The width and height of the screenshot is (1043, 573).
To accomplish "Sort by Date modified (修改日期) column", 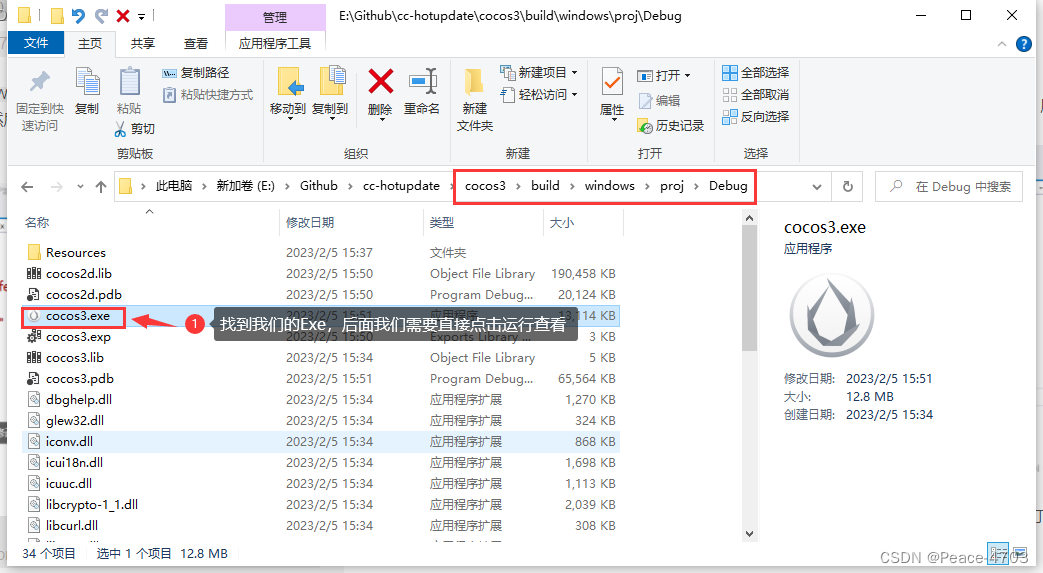I will tap(351, 222).
